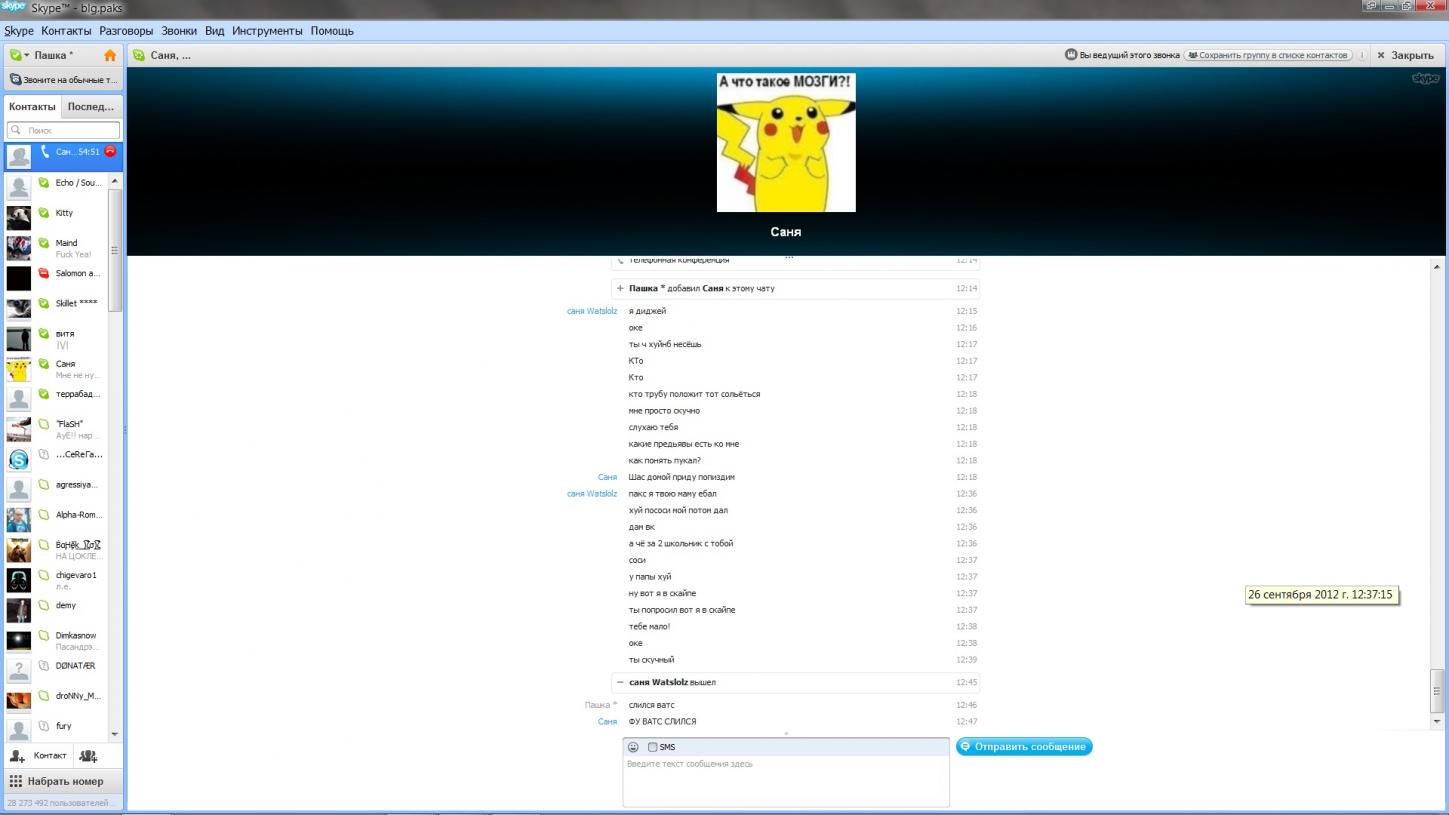Viewport: 1449px width, 815px height.
Task: Expand the Пашка добавил Саня plus entry
Action: coord(620,288)
